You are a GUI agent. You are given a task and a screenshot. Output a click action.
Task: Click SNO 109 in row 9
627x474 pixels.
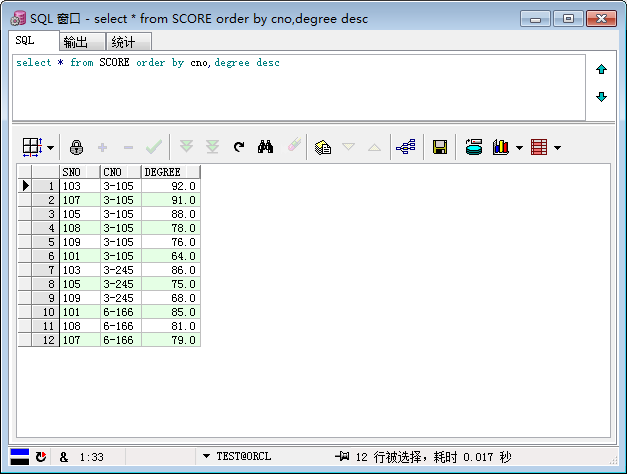tap(80, 298)
